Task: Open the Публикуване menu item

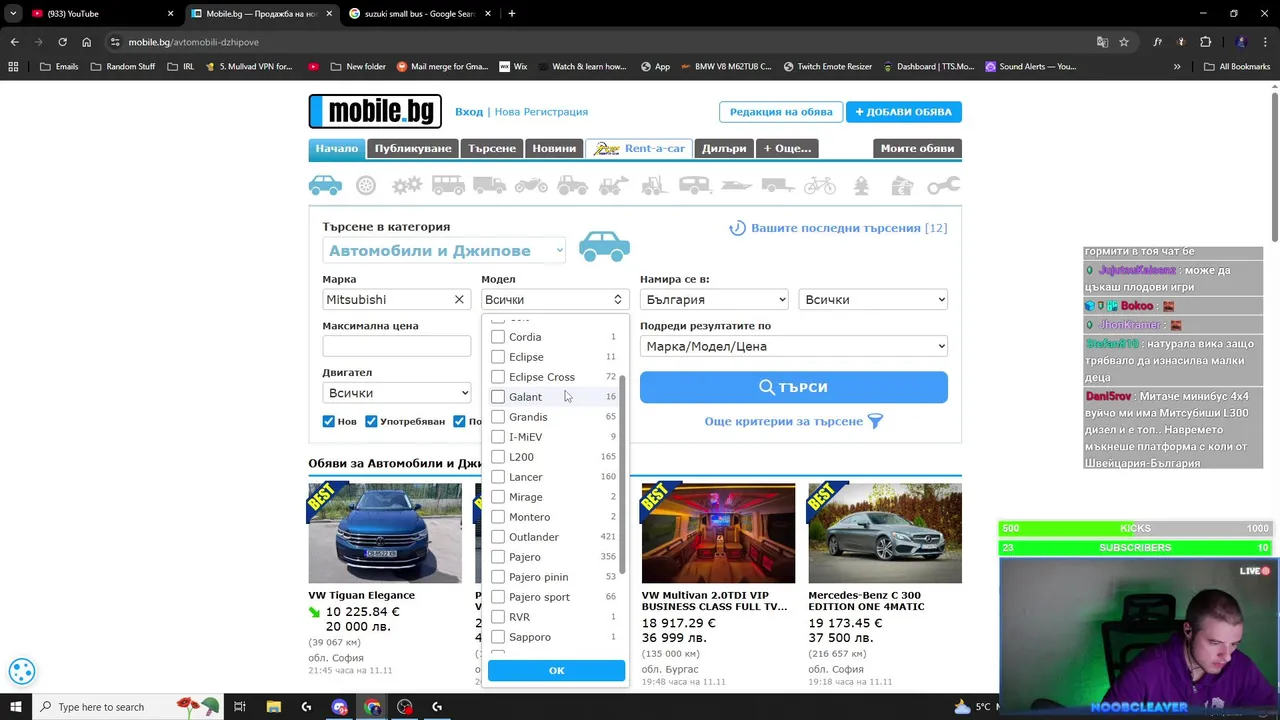Action: tap(413, 148)
